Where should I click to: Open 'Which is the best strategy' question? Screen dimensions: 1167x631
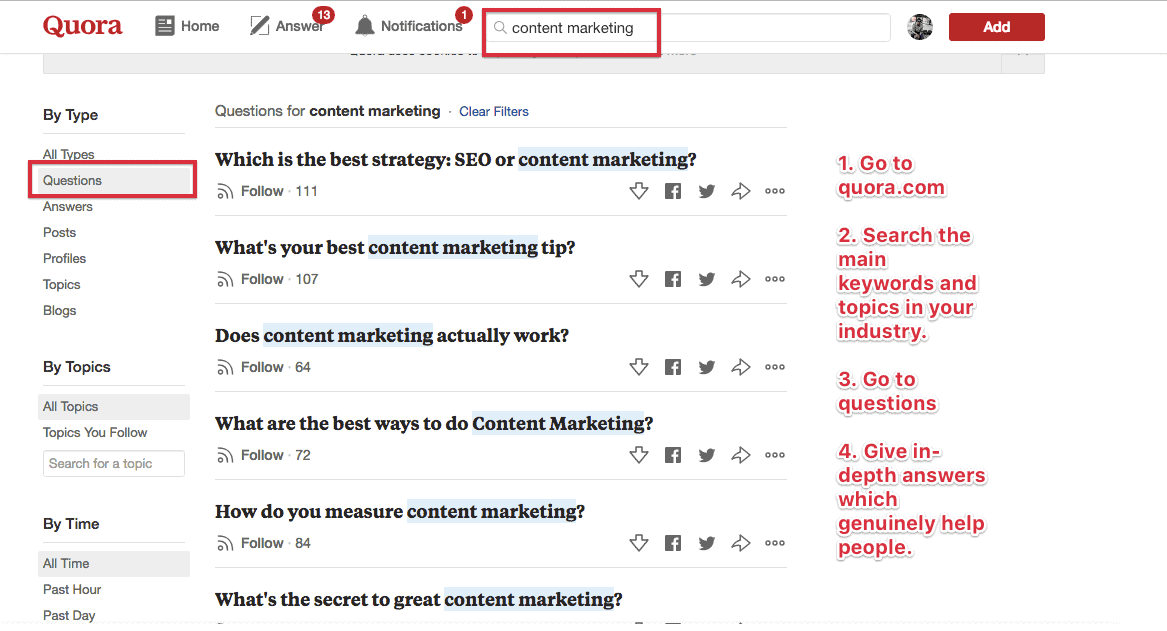[x=455, y=160]
